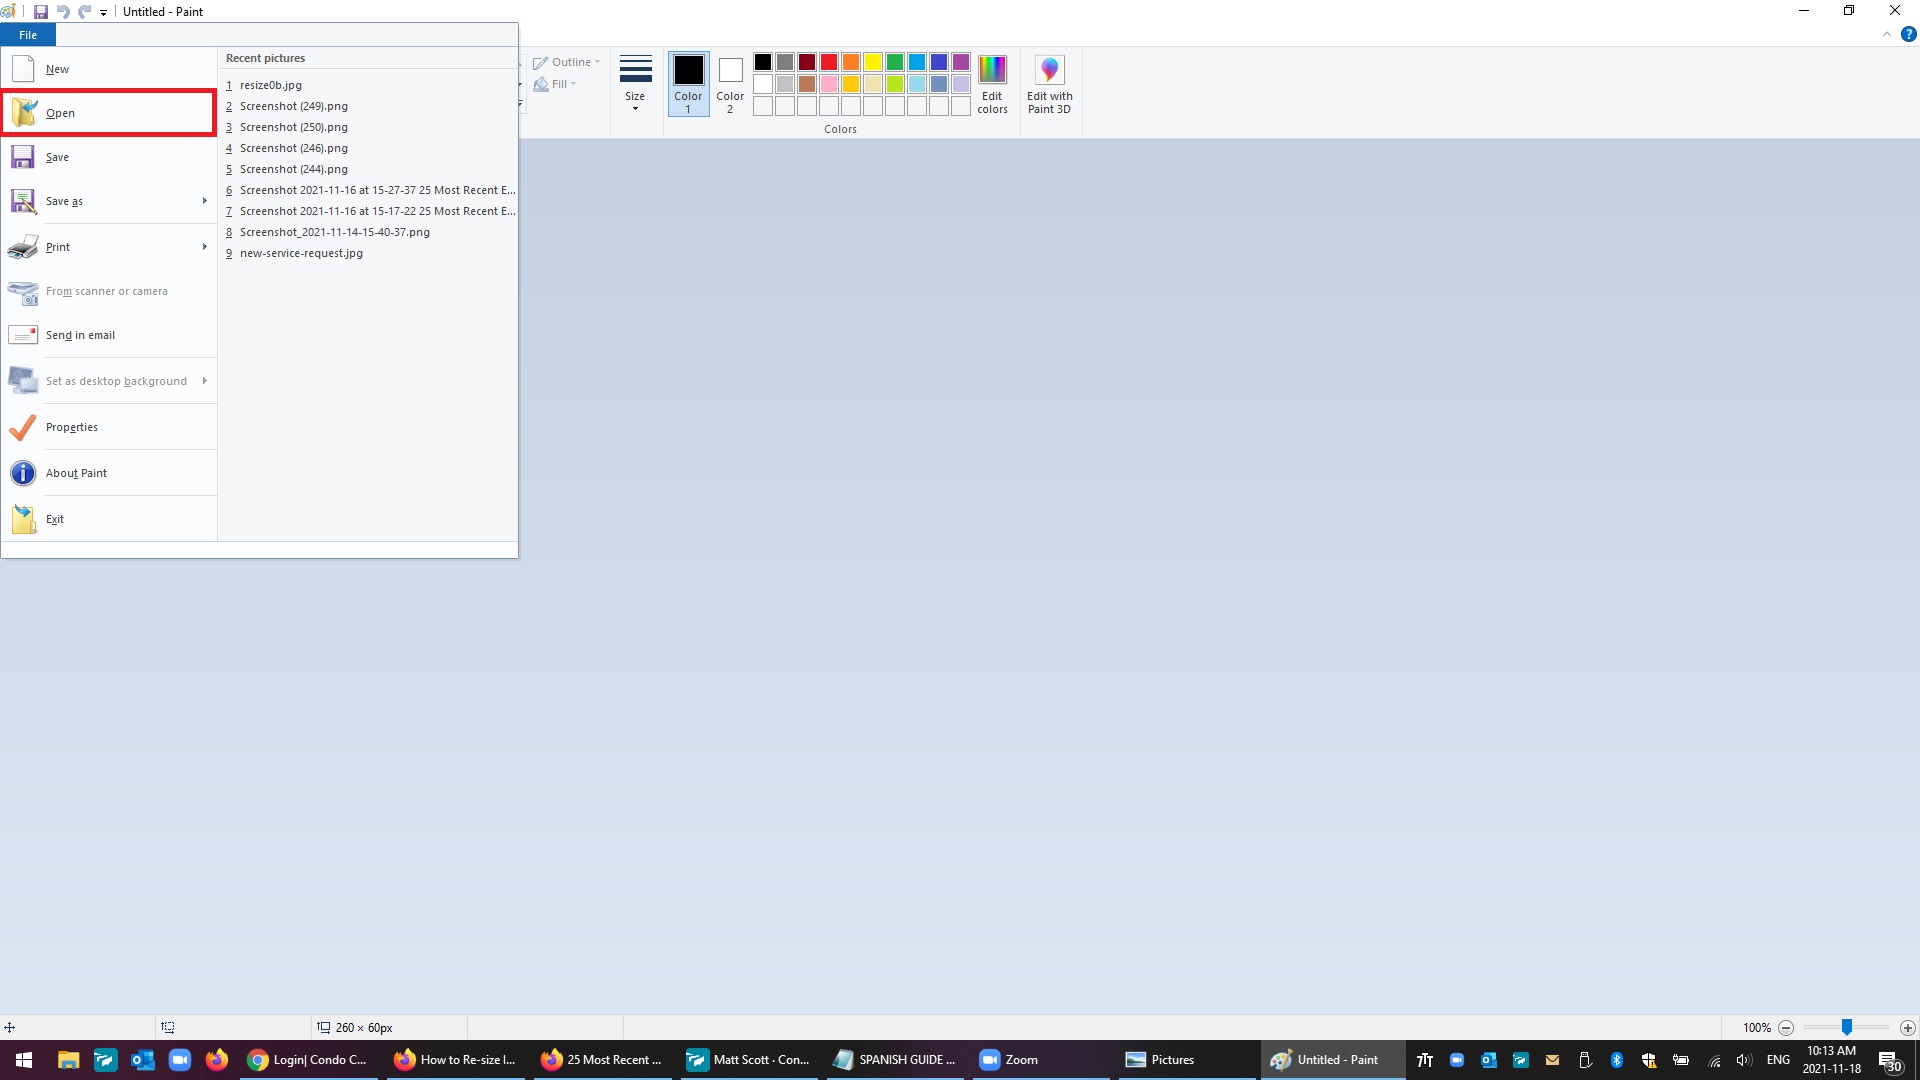The height and width of the screenshot is (1080, 1920).
Task: Click zoom out minus button in status bar
Action: (x=1786, y=1028)
